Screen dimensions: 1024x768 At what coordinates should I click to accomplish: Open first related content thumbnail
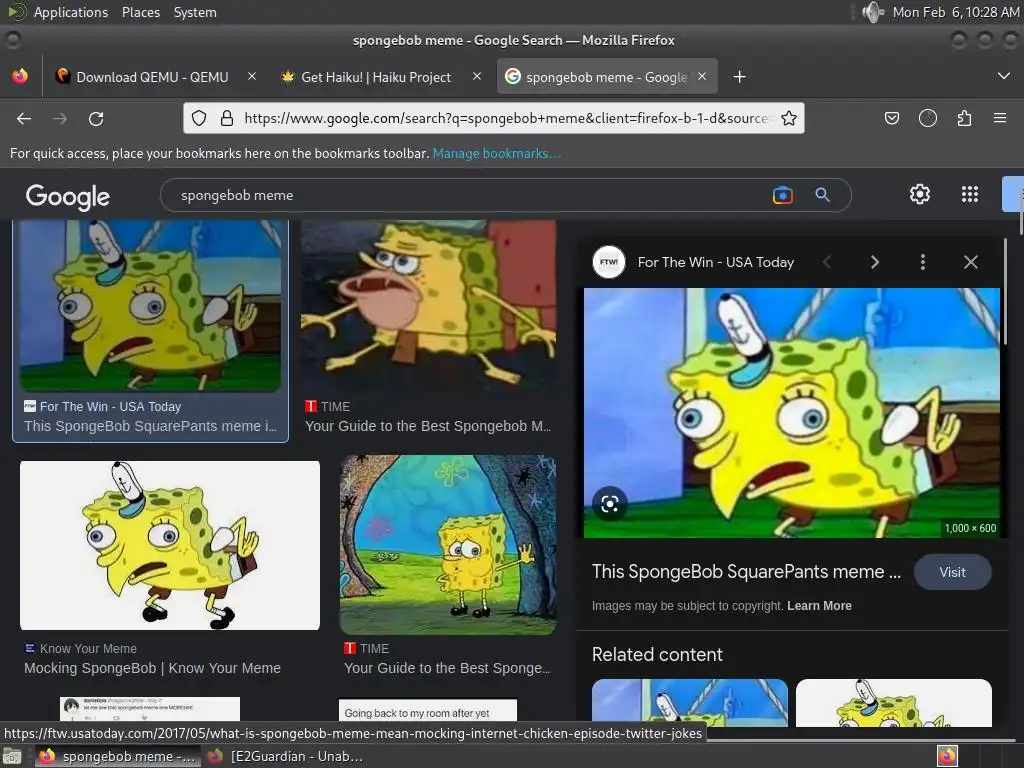(x=690, y=703)
